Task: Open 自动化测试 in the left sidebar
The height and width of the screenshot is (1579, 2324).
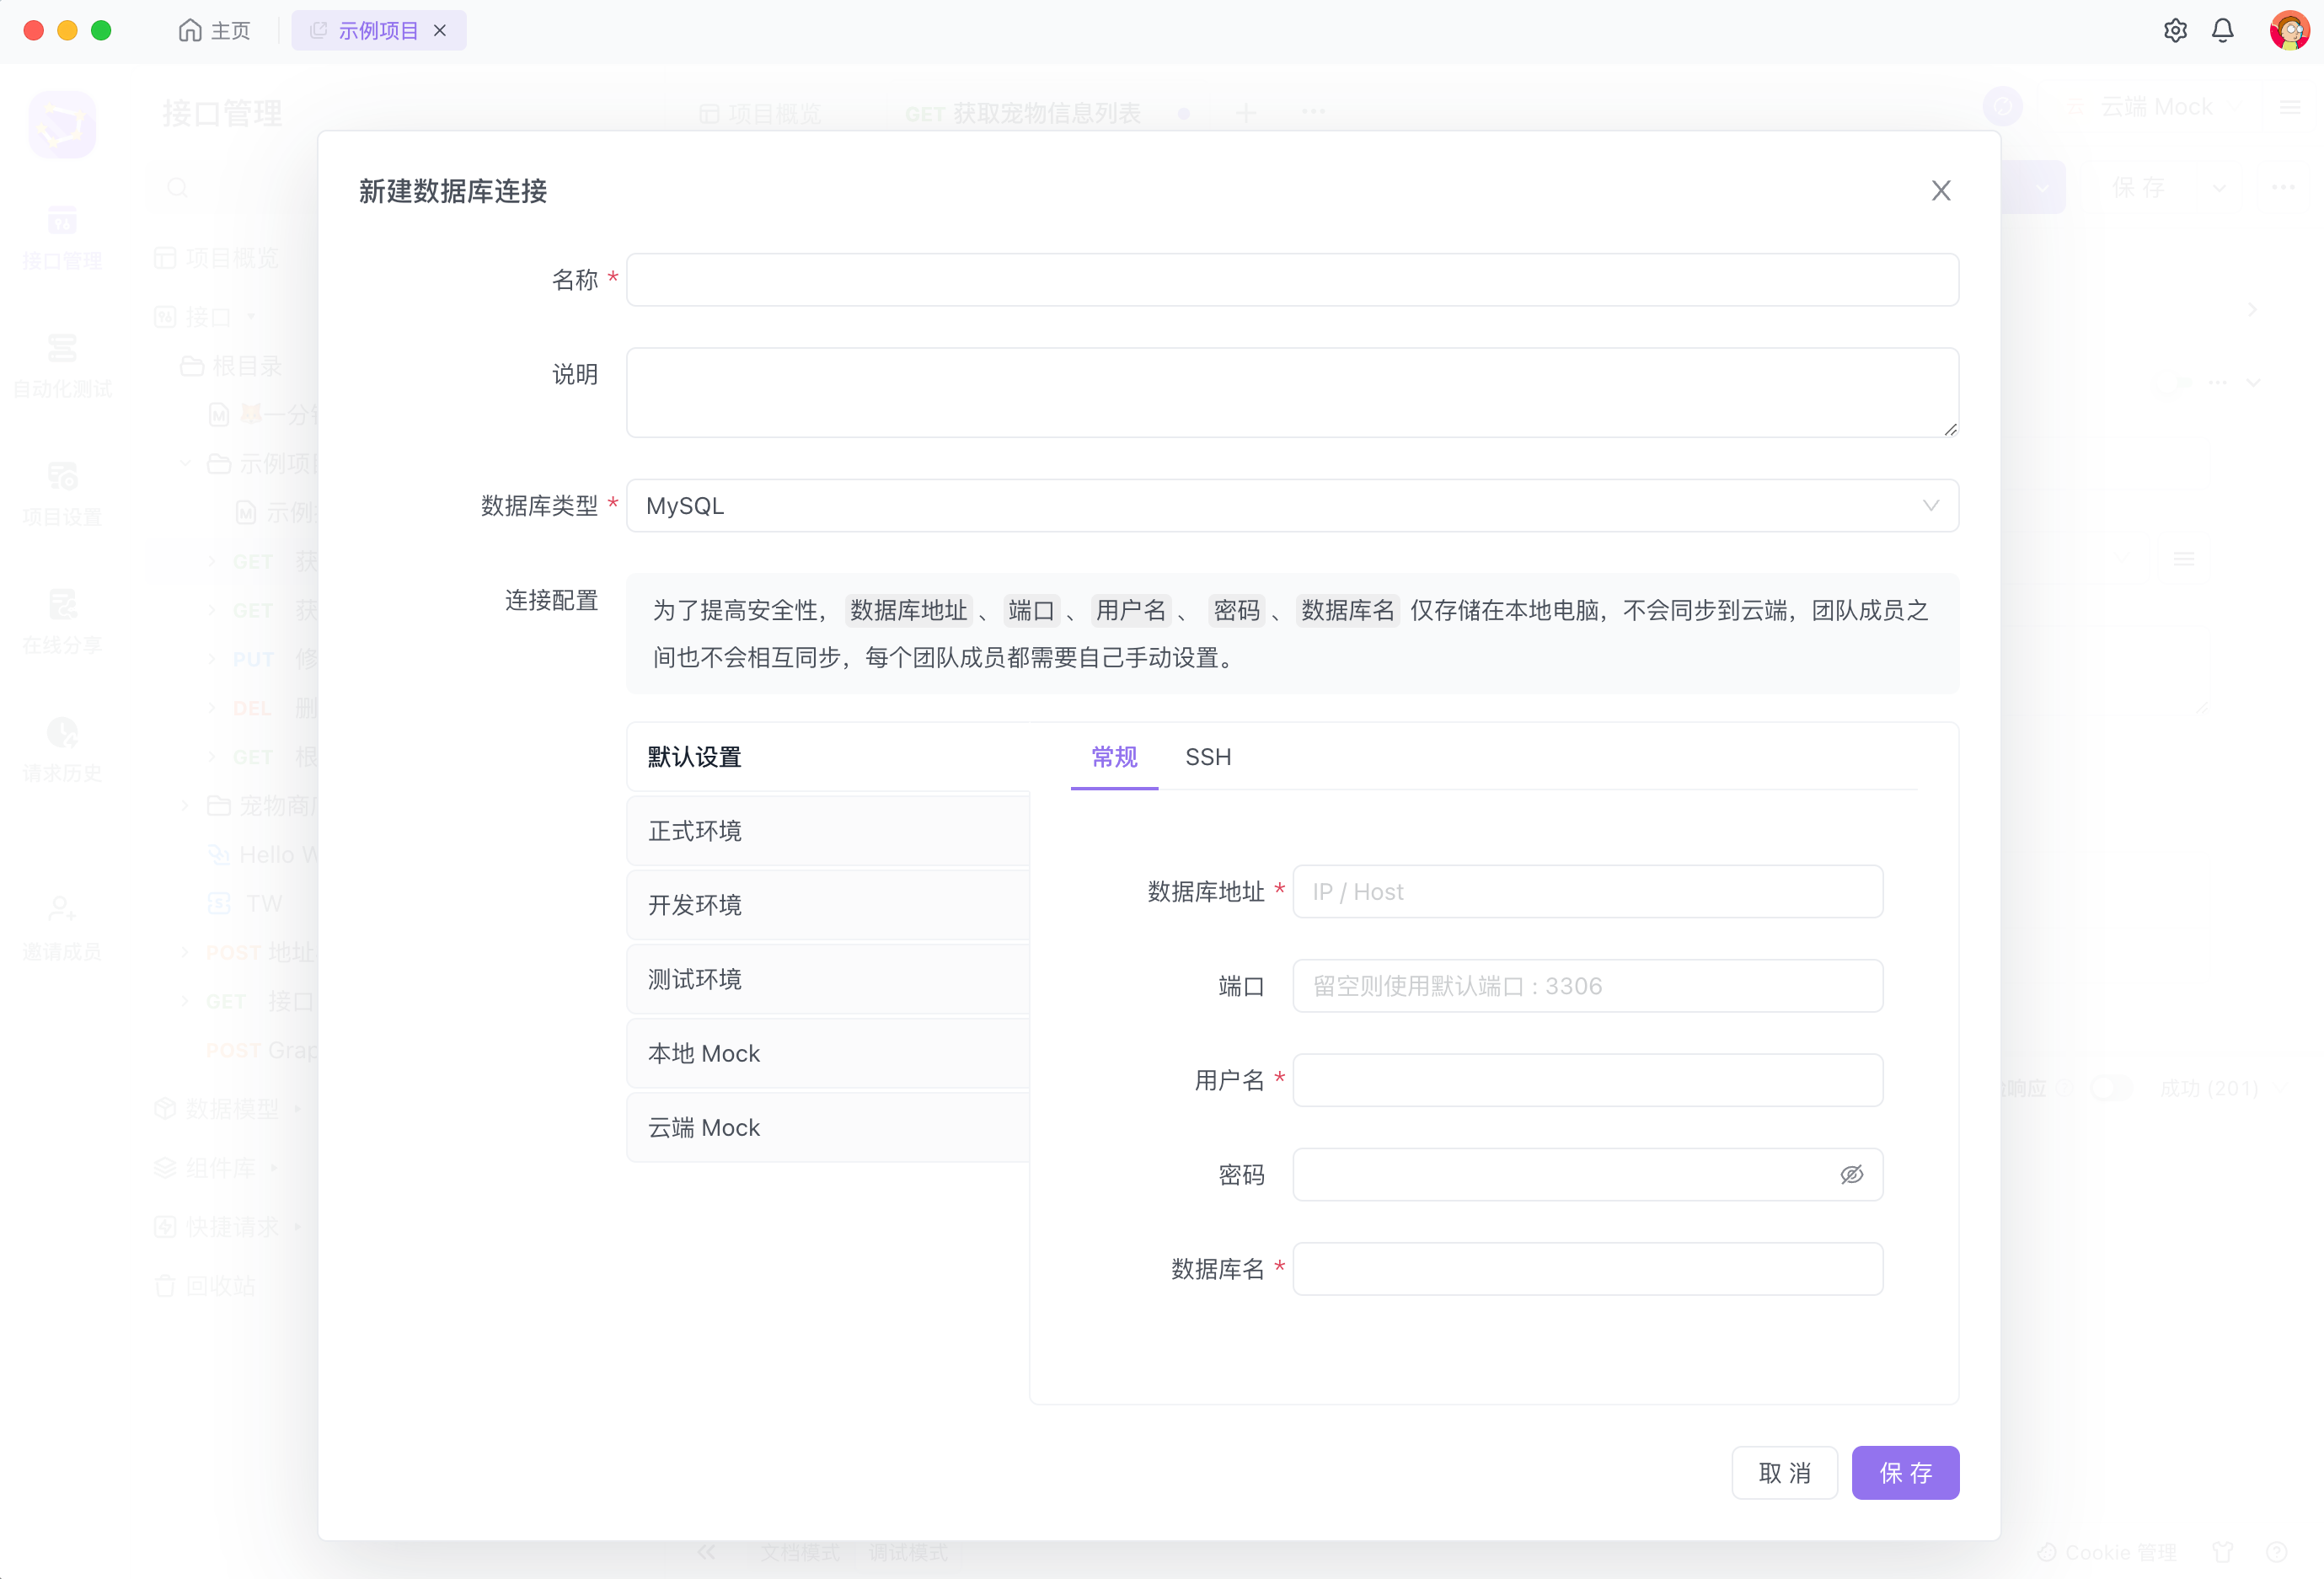Action: click(62, 367)
